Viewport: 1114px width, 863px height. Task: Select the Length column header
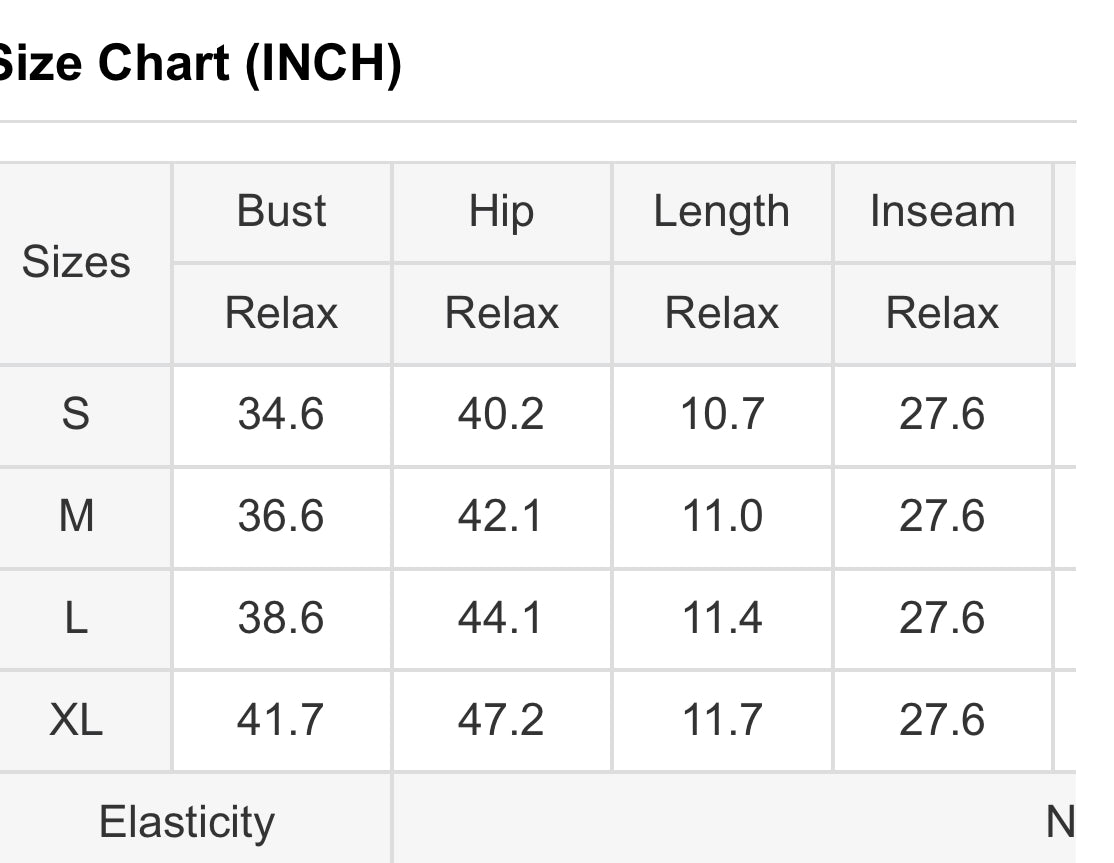[721, 212]
